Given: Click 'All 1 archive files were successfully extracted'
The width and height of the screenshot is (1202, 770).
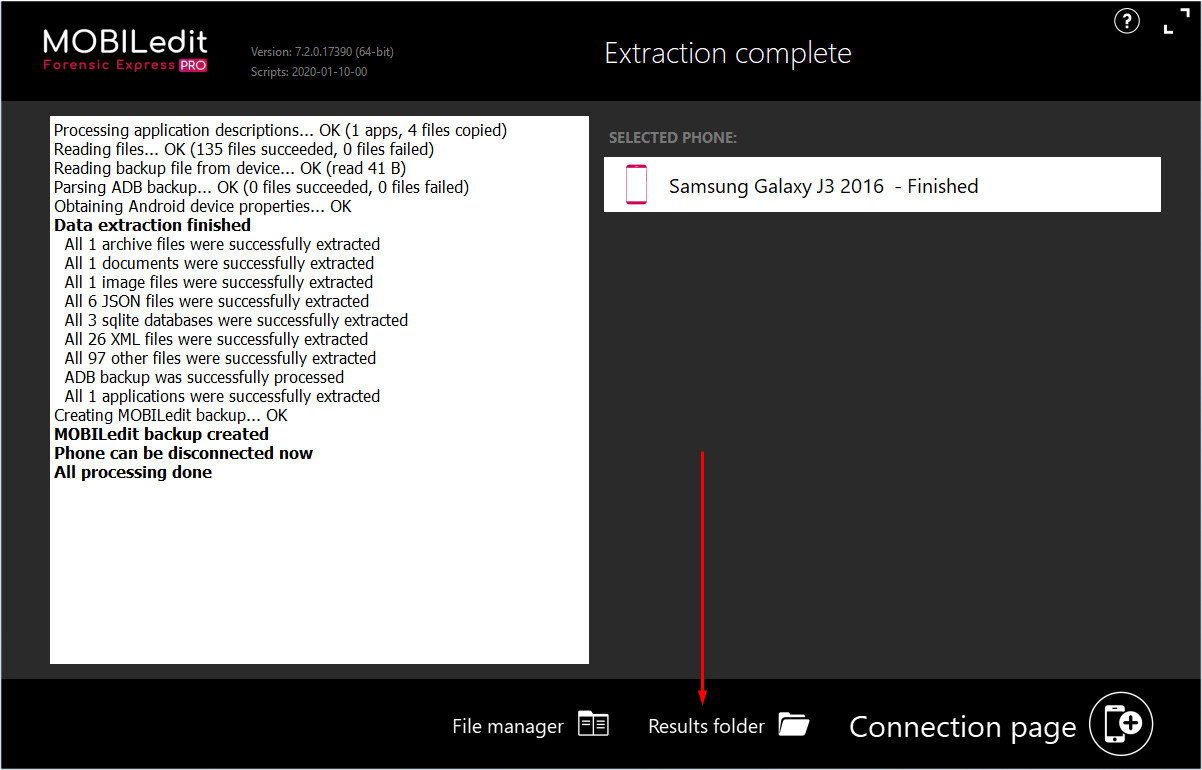Looking at the screenshot, I should pos(222,244).
